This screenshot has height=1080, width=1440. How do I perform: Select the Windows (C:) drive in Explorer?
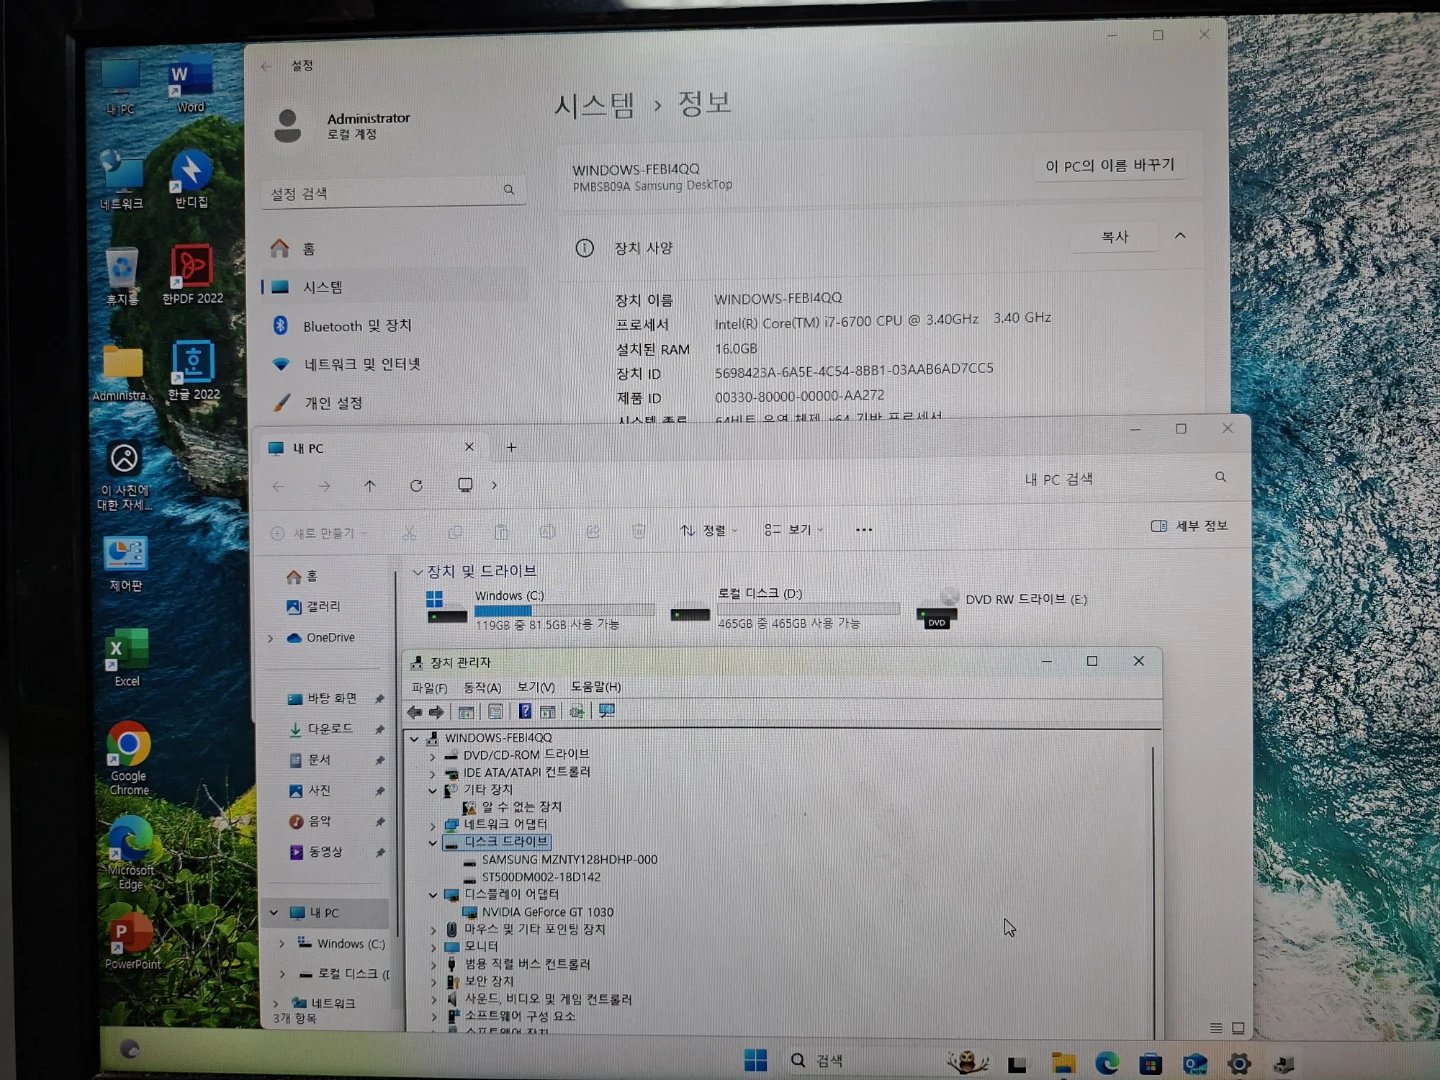click(540, 608)
